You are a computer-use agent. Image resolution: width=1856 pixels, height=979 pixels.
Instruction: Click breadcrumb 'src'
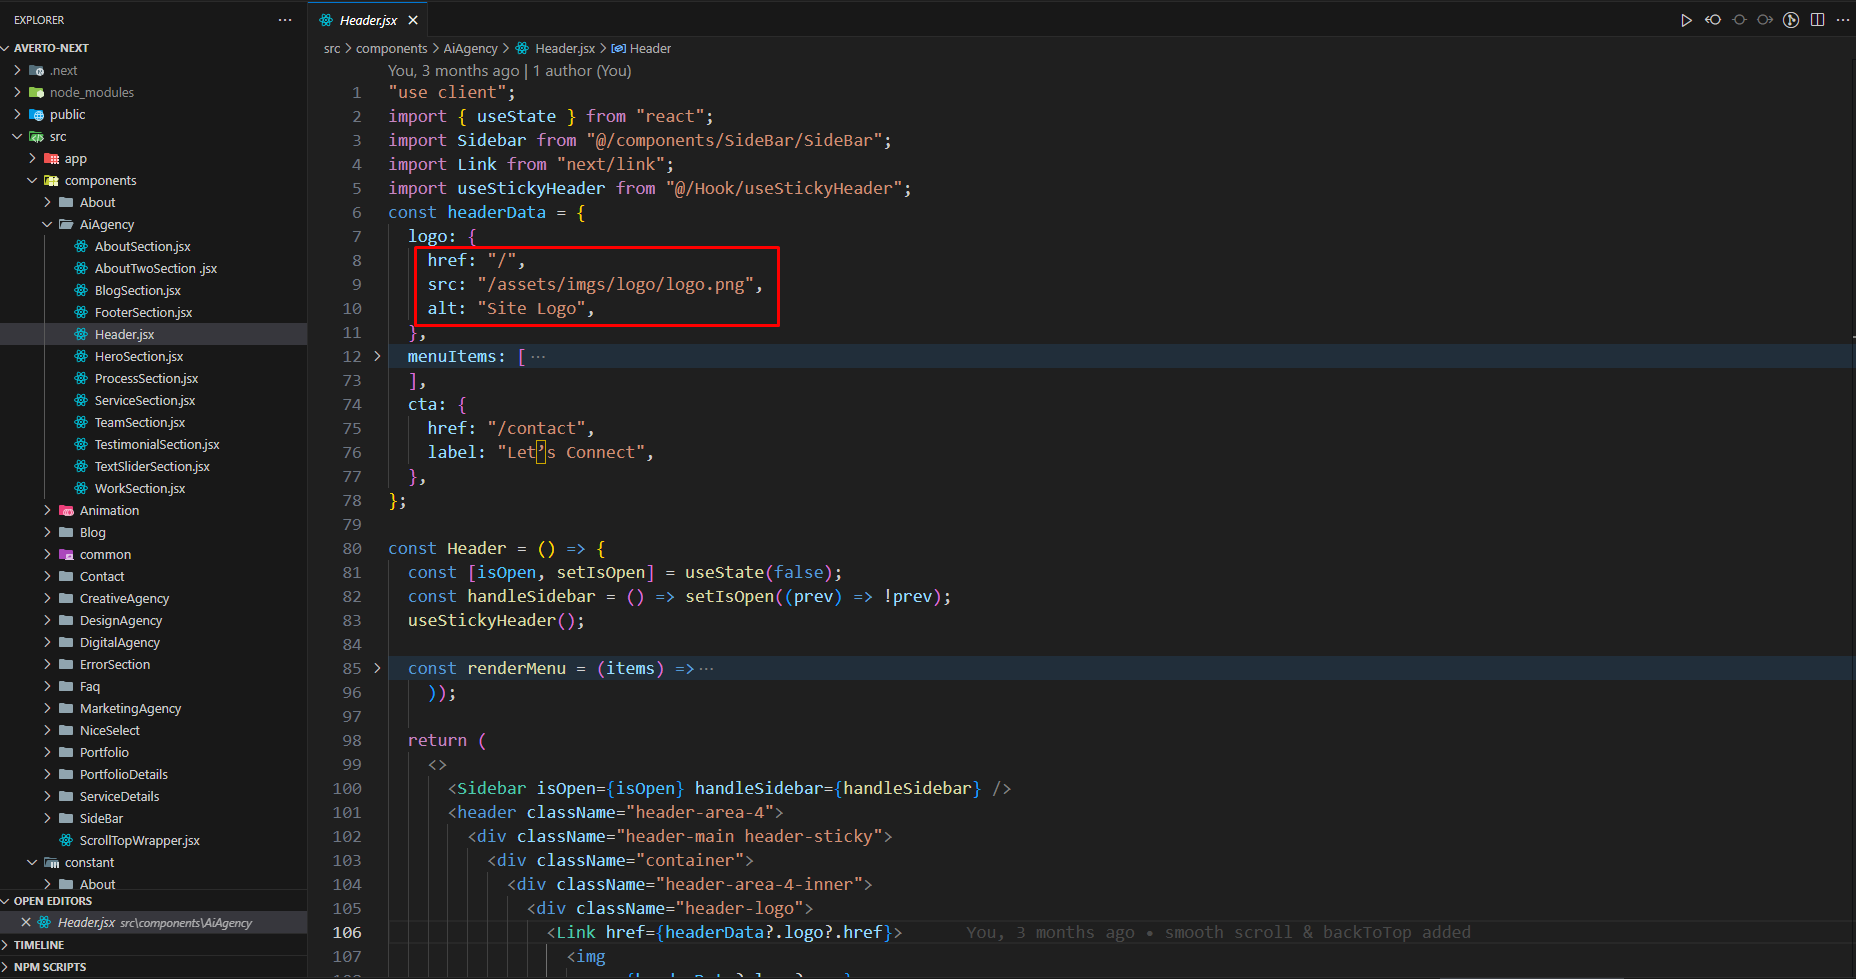click(332, 48)
